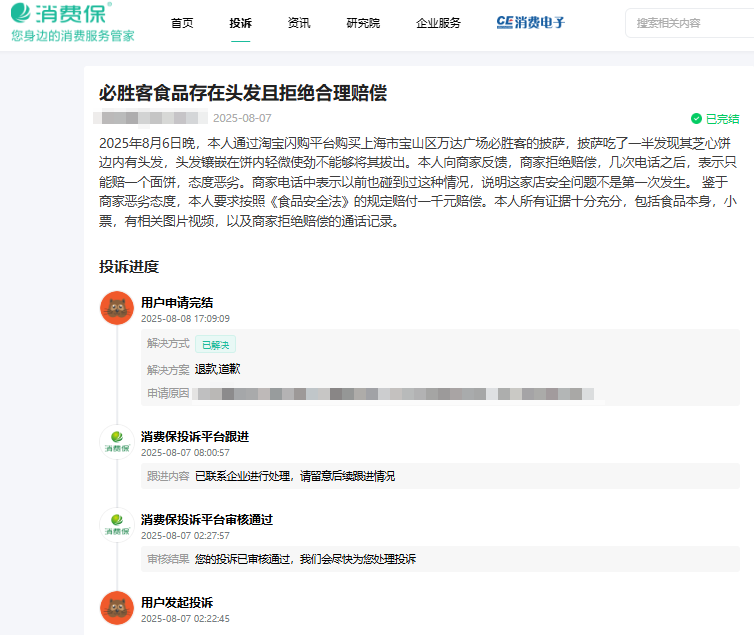Click the text 已联系企业进行处理，请留意后续跟进情况
Viewport: 754px width, 635px height.
tap(295, 476)
